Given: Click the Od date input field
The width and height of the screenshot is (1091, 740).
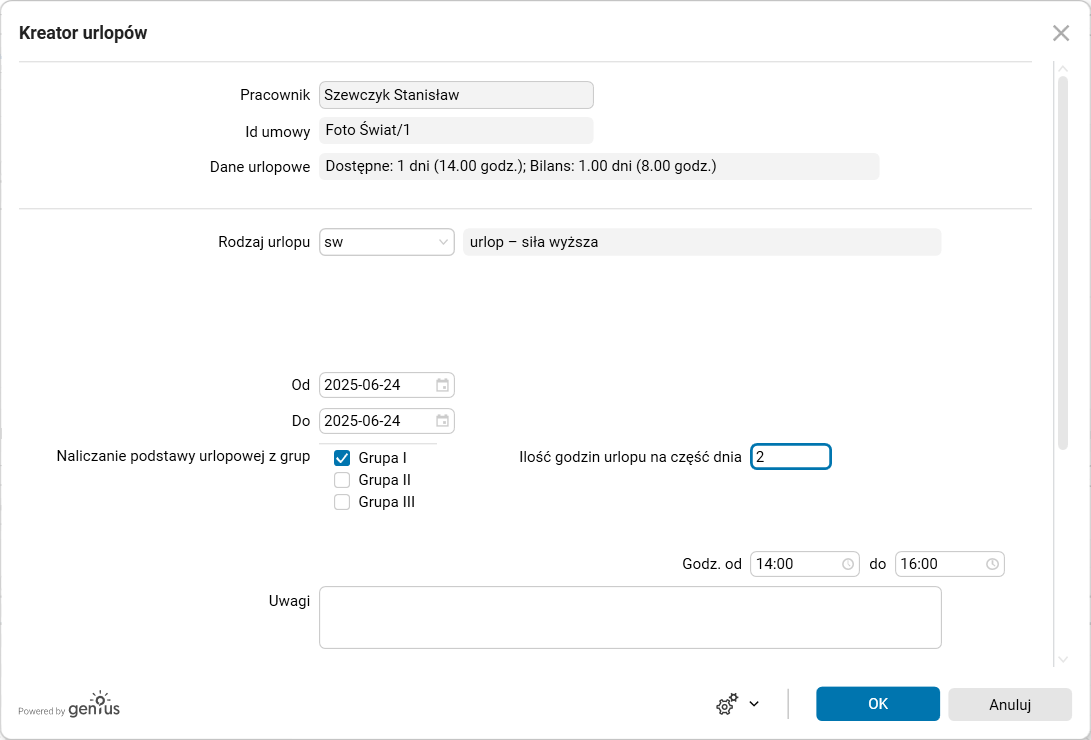Looking at the screenshot, I should (376, 385).
